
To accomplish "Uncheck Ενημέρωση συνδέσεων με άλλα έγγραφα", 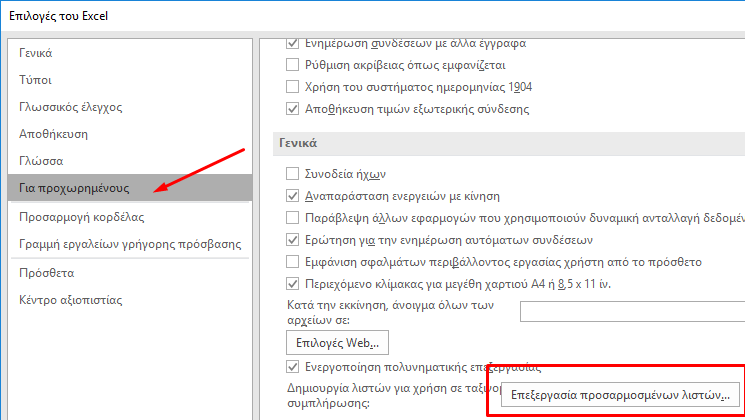I will [293, 43].
